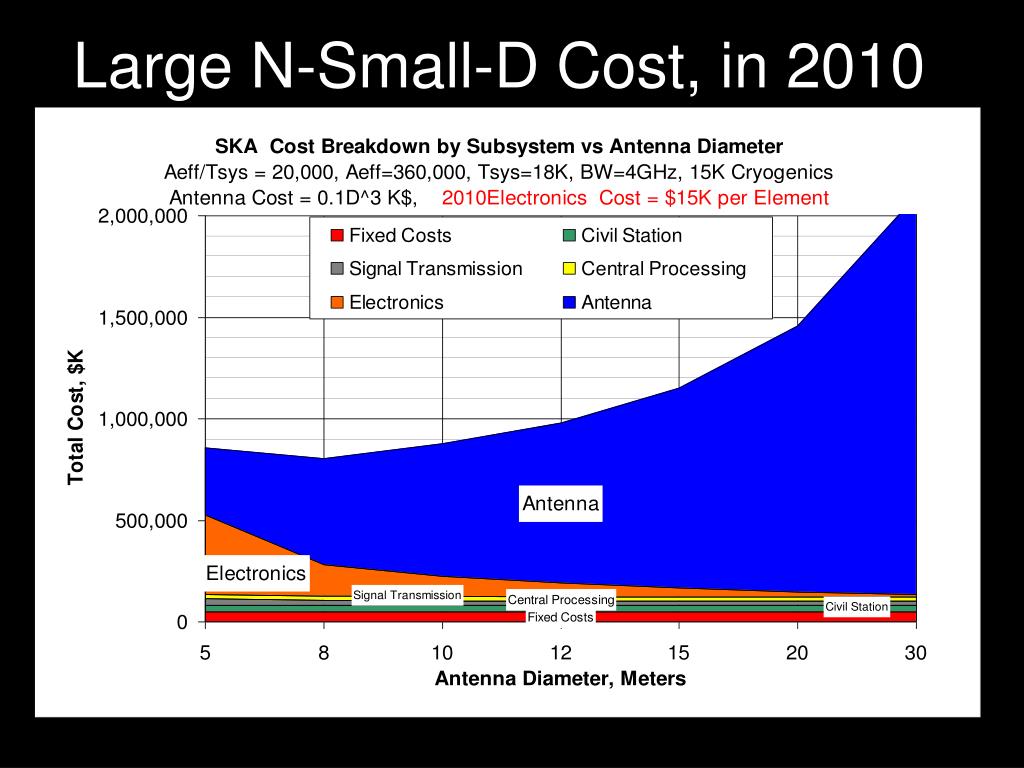Click the y-axis label '0'
The width and height of the screenshot is (1024, 768).
coord(182,622)
